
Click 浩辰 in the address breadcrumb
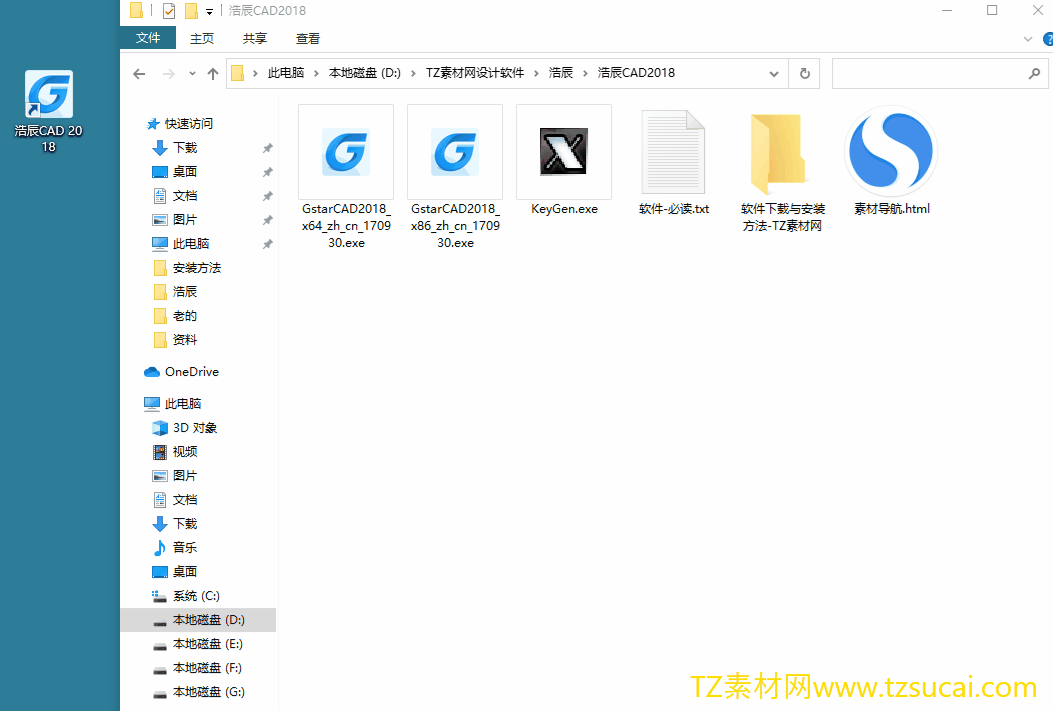pos(561,73)
